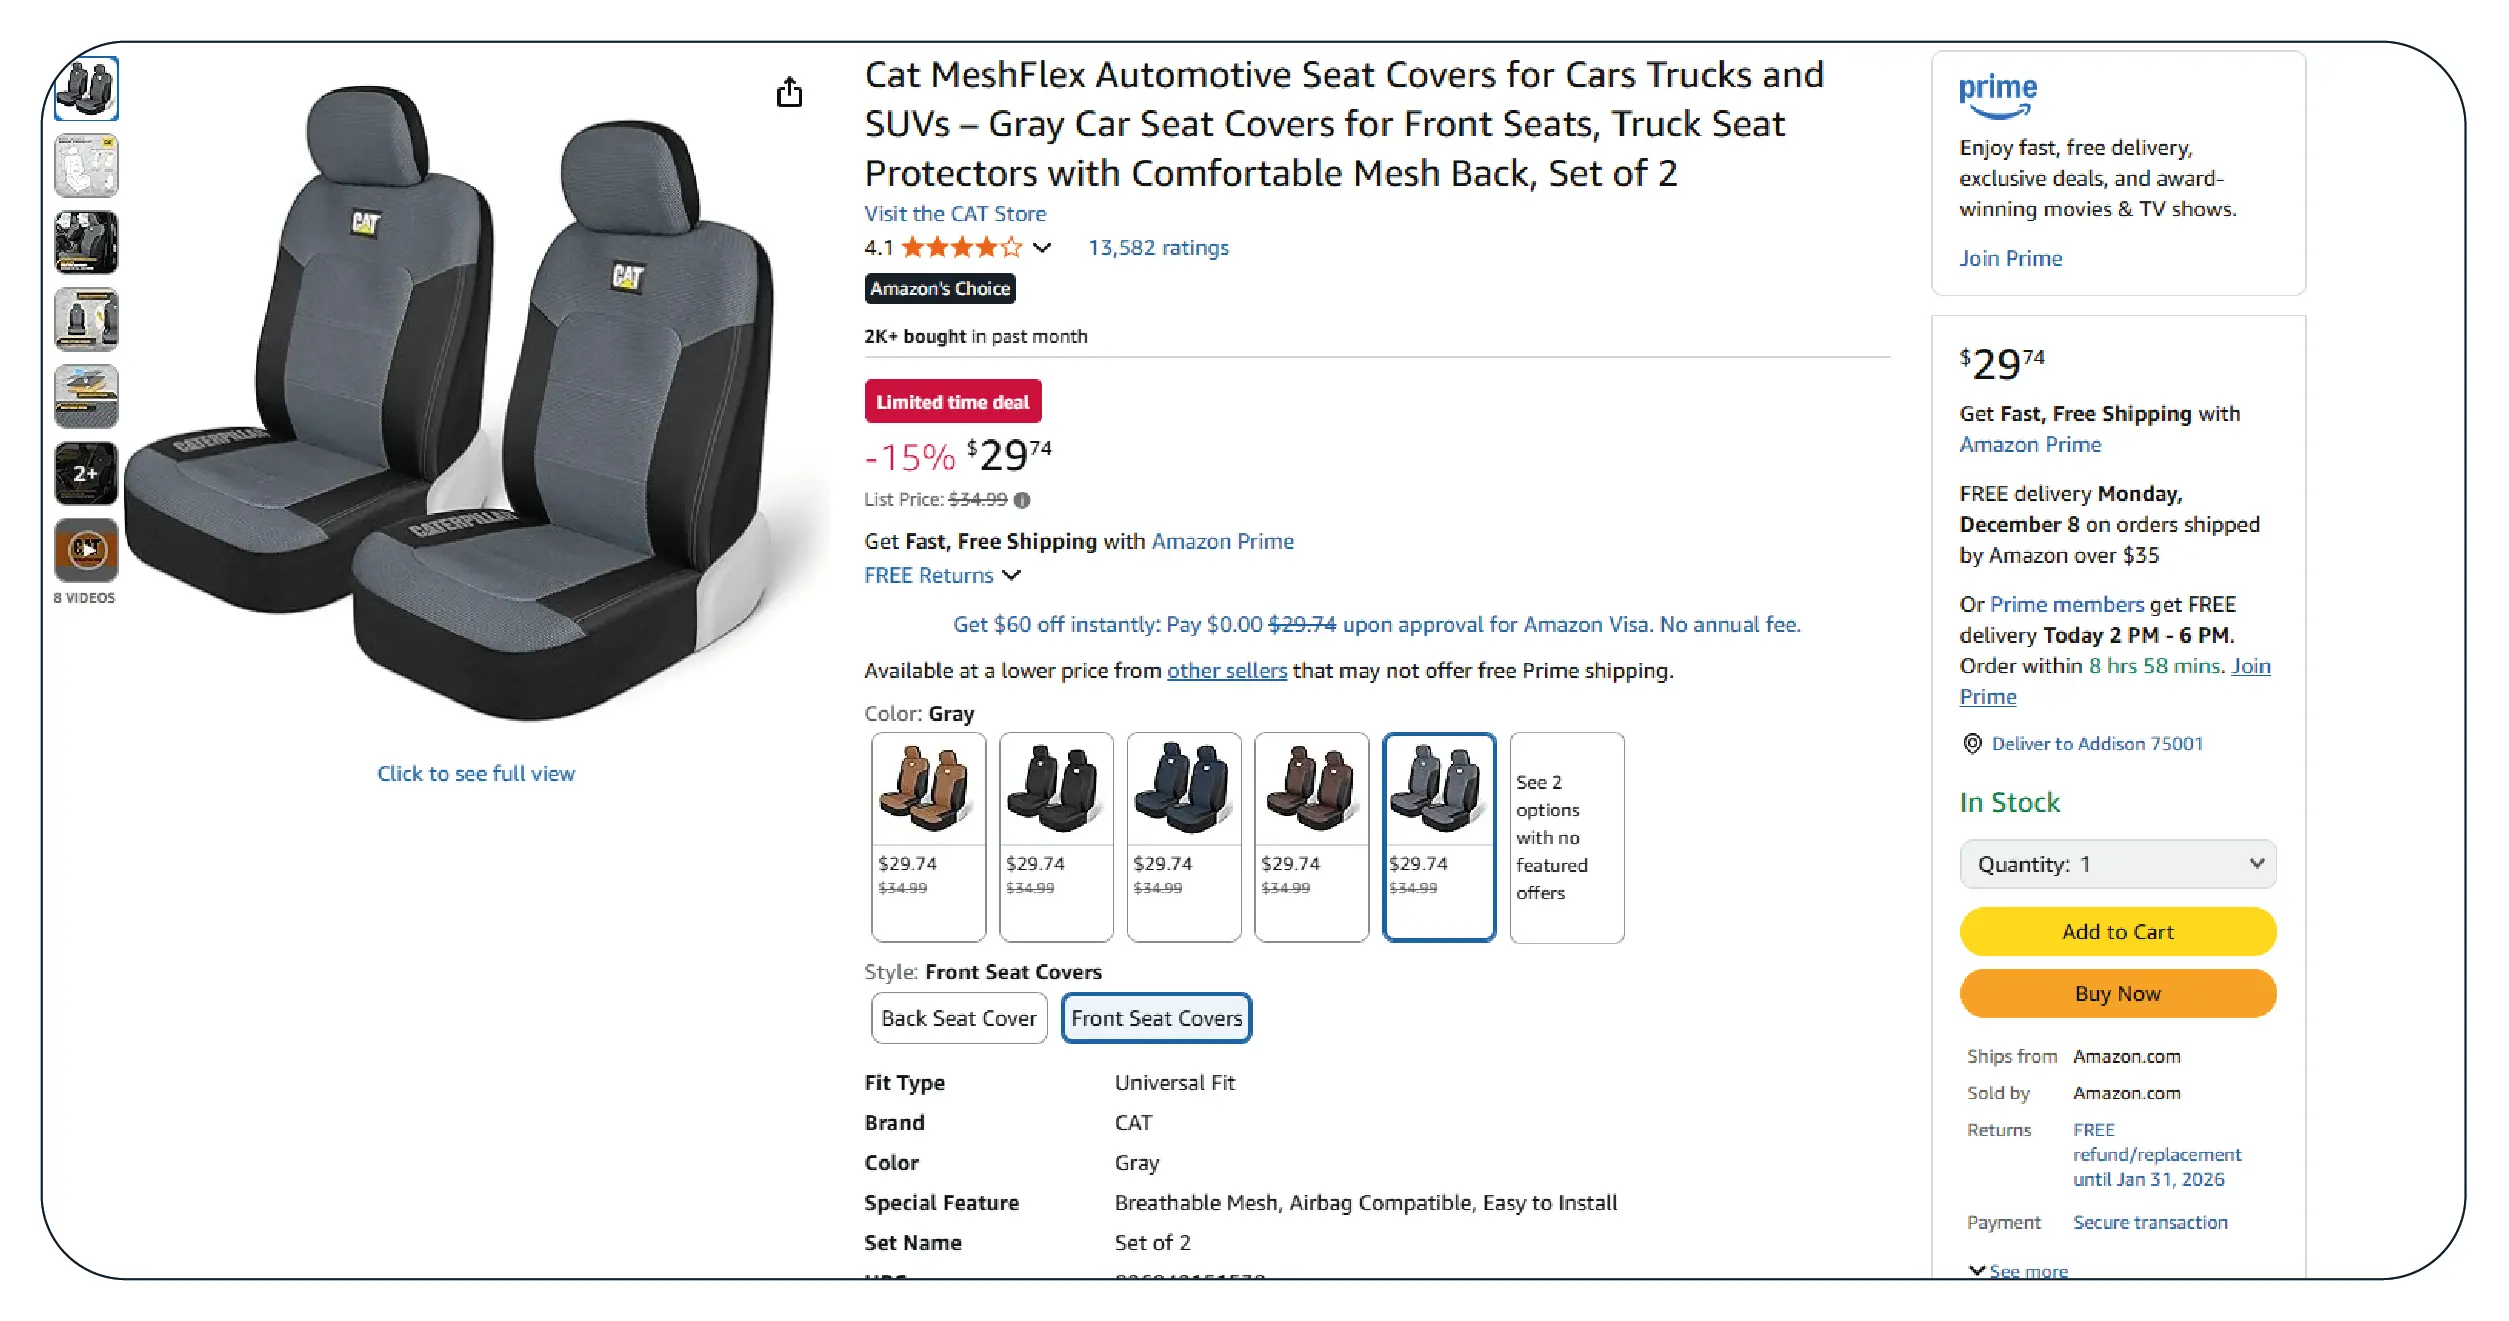Click the share icon above product image
Screen dimensions: 2509x1321
click(x=789, y=93)
